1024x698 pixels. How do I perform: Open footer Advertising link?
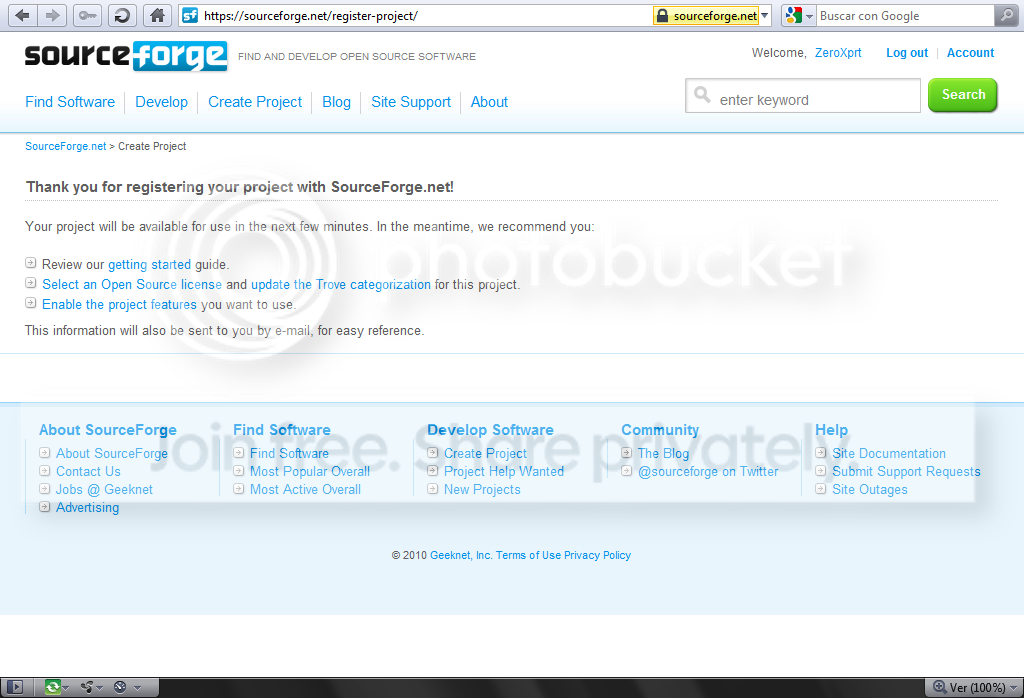(88, 507)
